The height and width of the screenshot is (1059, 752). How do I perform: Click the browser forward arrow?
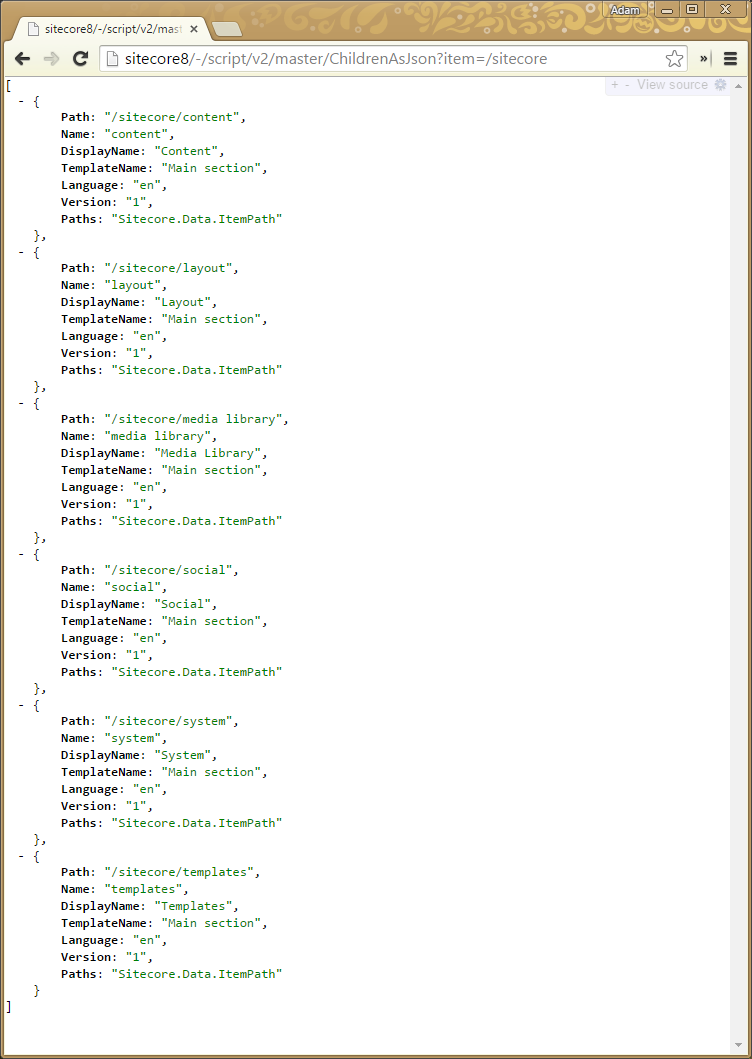[51, 59]
